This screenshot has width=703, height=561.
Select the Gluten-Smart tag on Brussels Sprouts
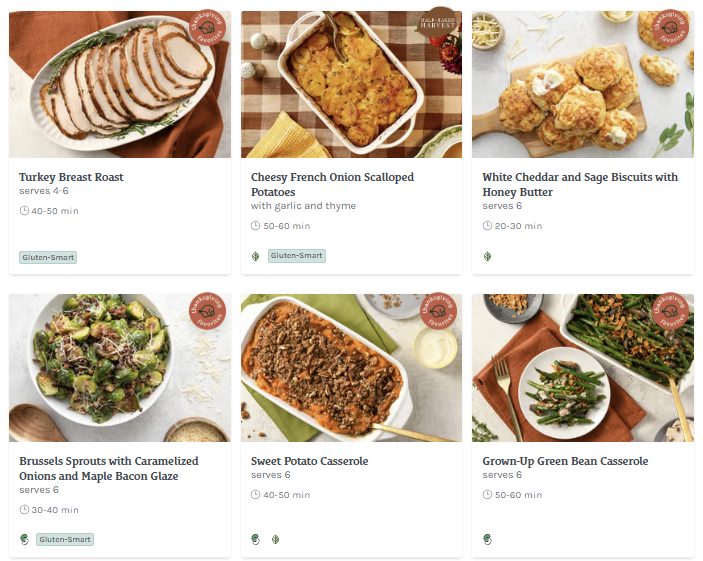coord(65,539)
